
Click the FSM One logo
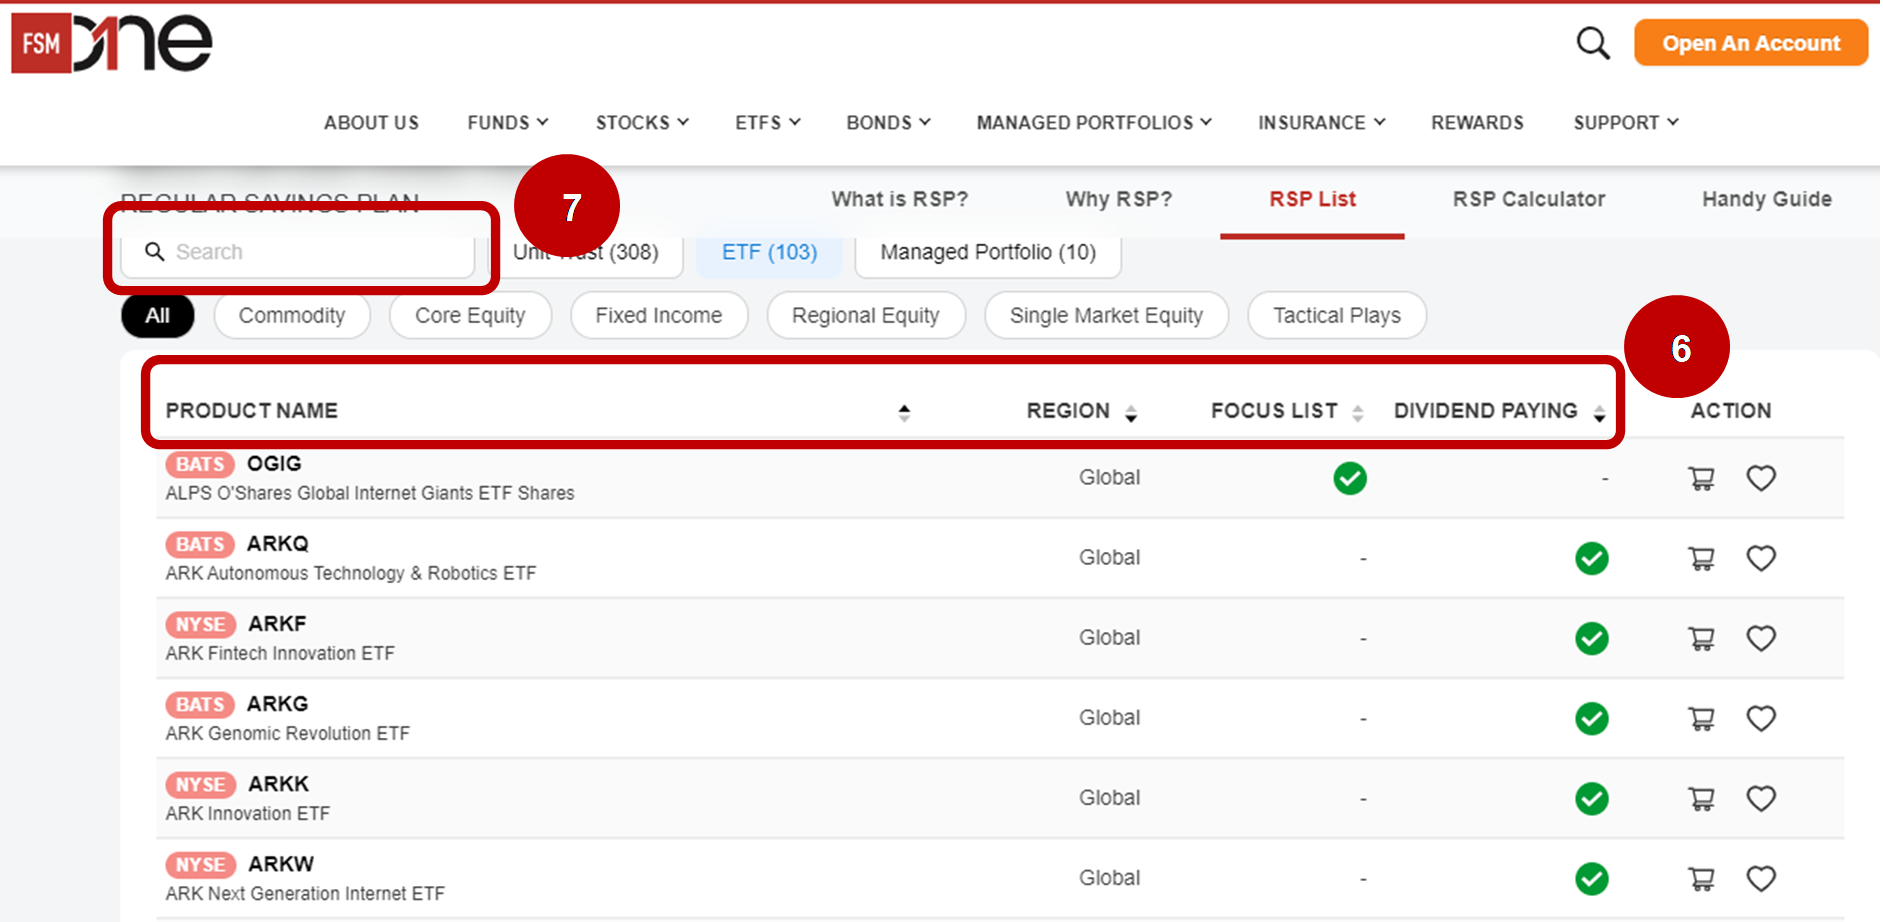click(110, 42)
